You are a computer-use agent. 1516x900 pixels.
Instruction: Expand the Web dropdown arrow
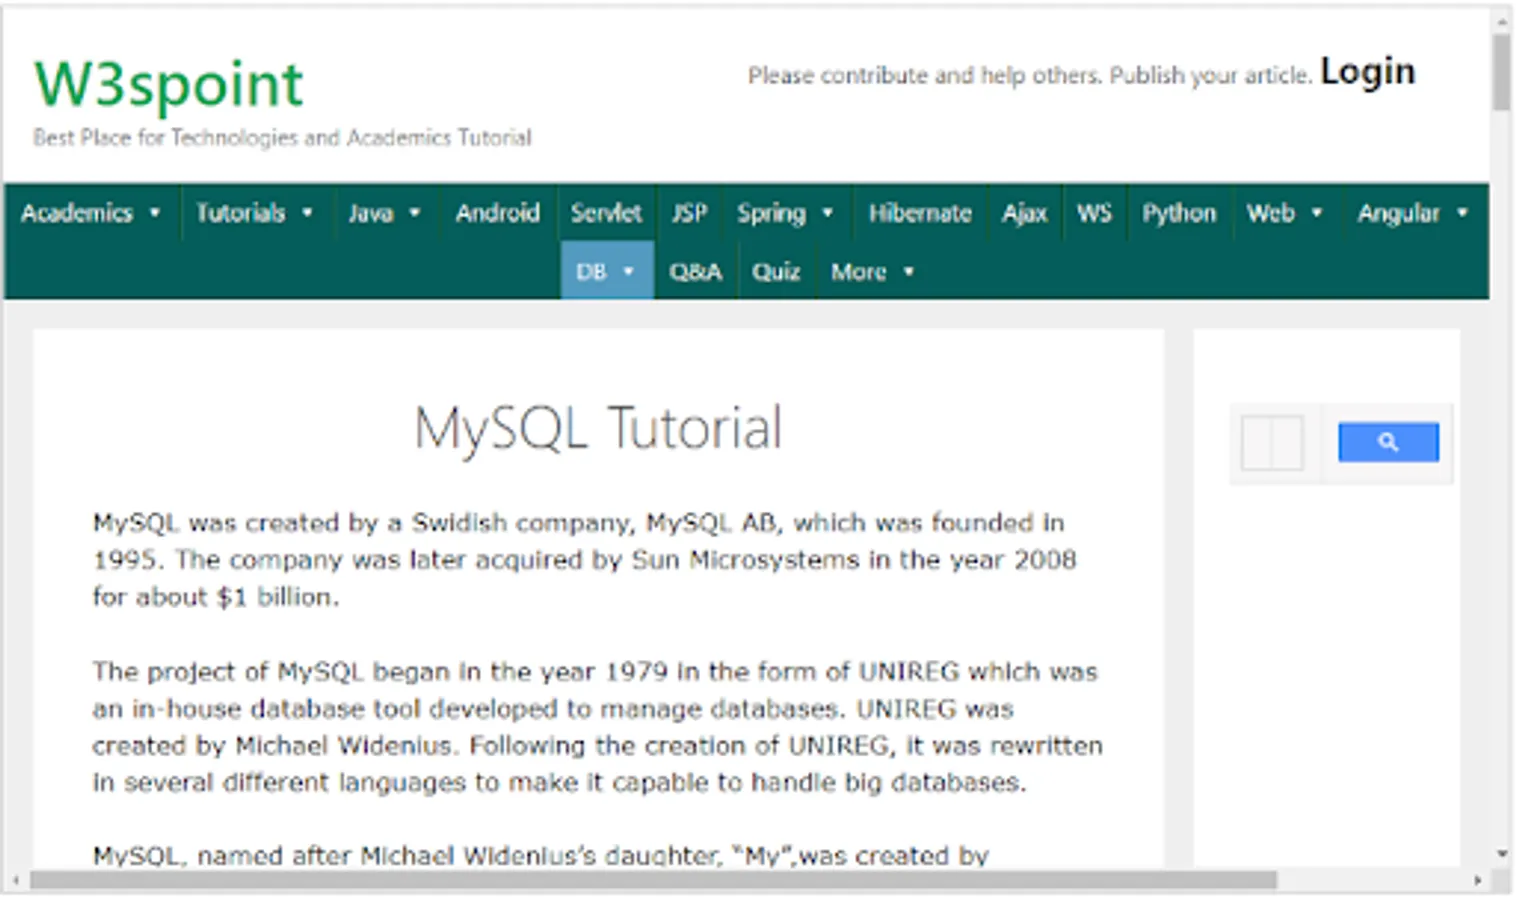pos(1316,213)
